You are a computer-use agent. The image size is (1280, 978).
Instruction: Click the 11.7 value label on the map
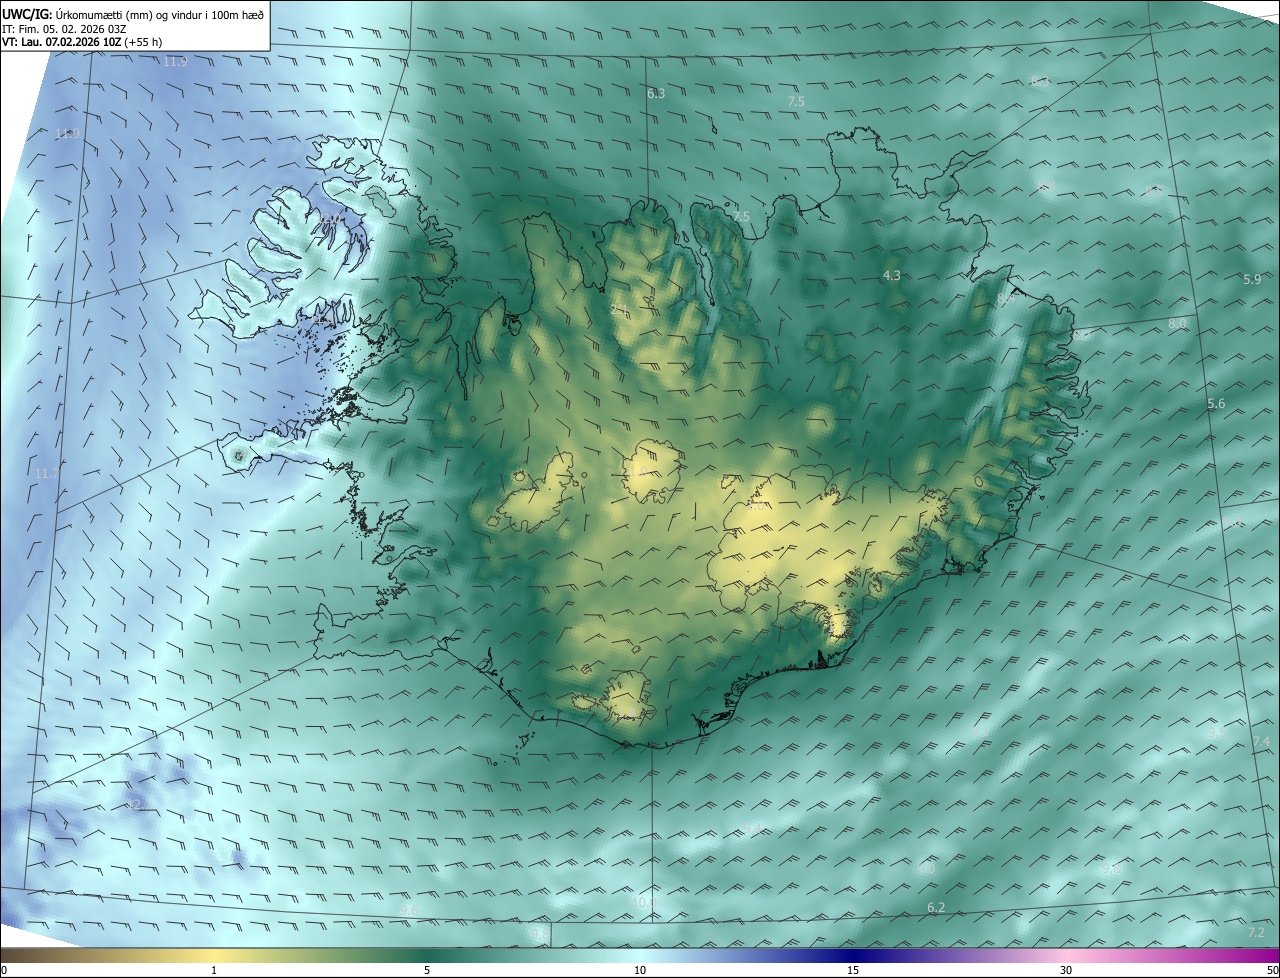coord(46,474)
